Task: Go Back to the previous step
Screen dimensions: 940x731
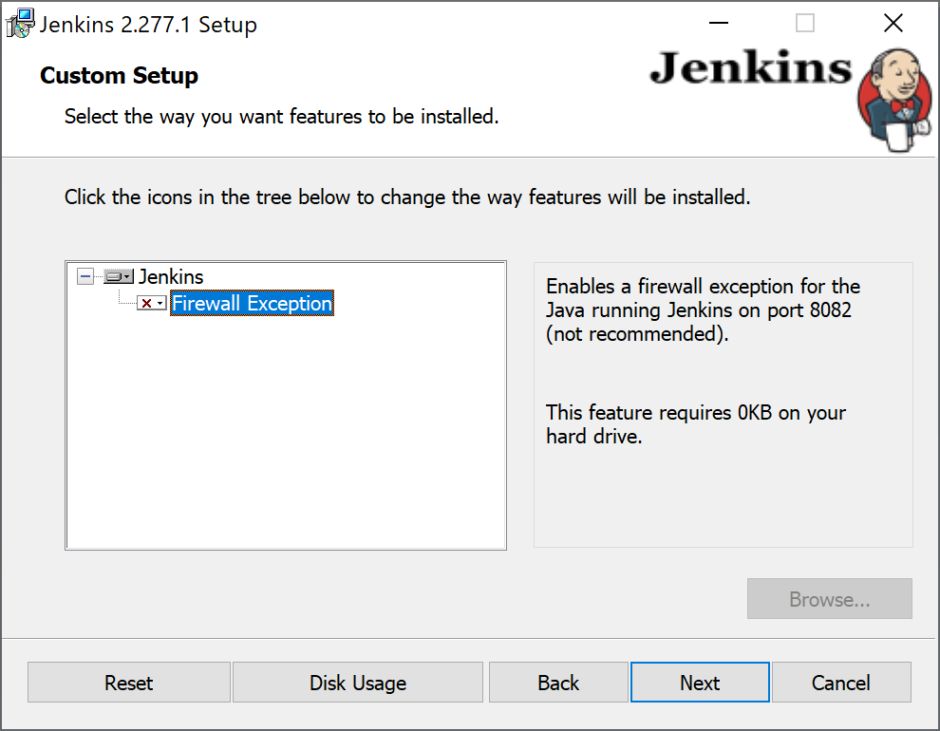Action: coord(558,682)
